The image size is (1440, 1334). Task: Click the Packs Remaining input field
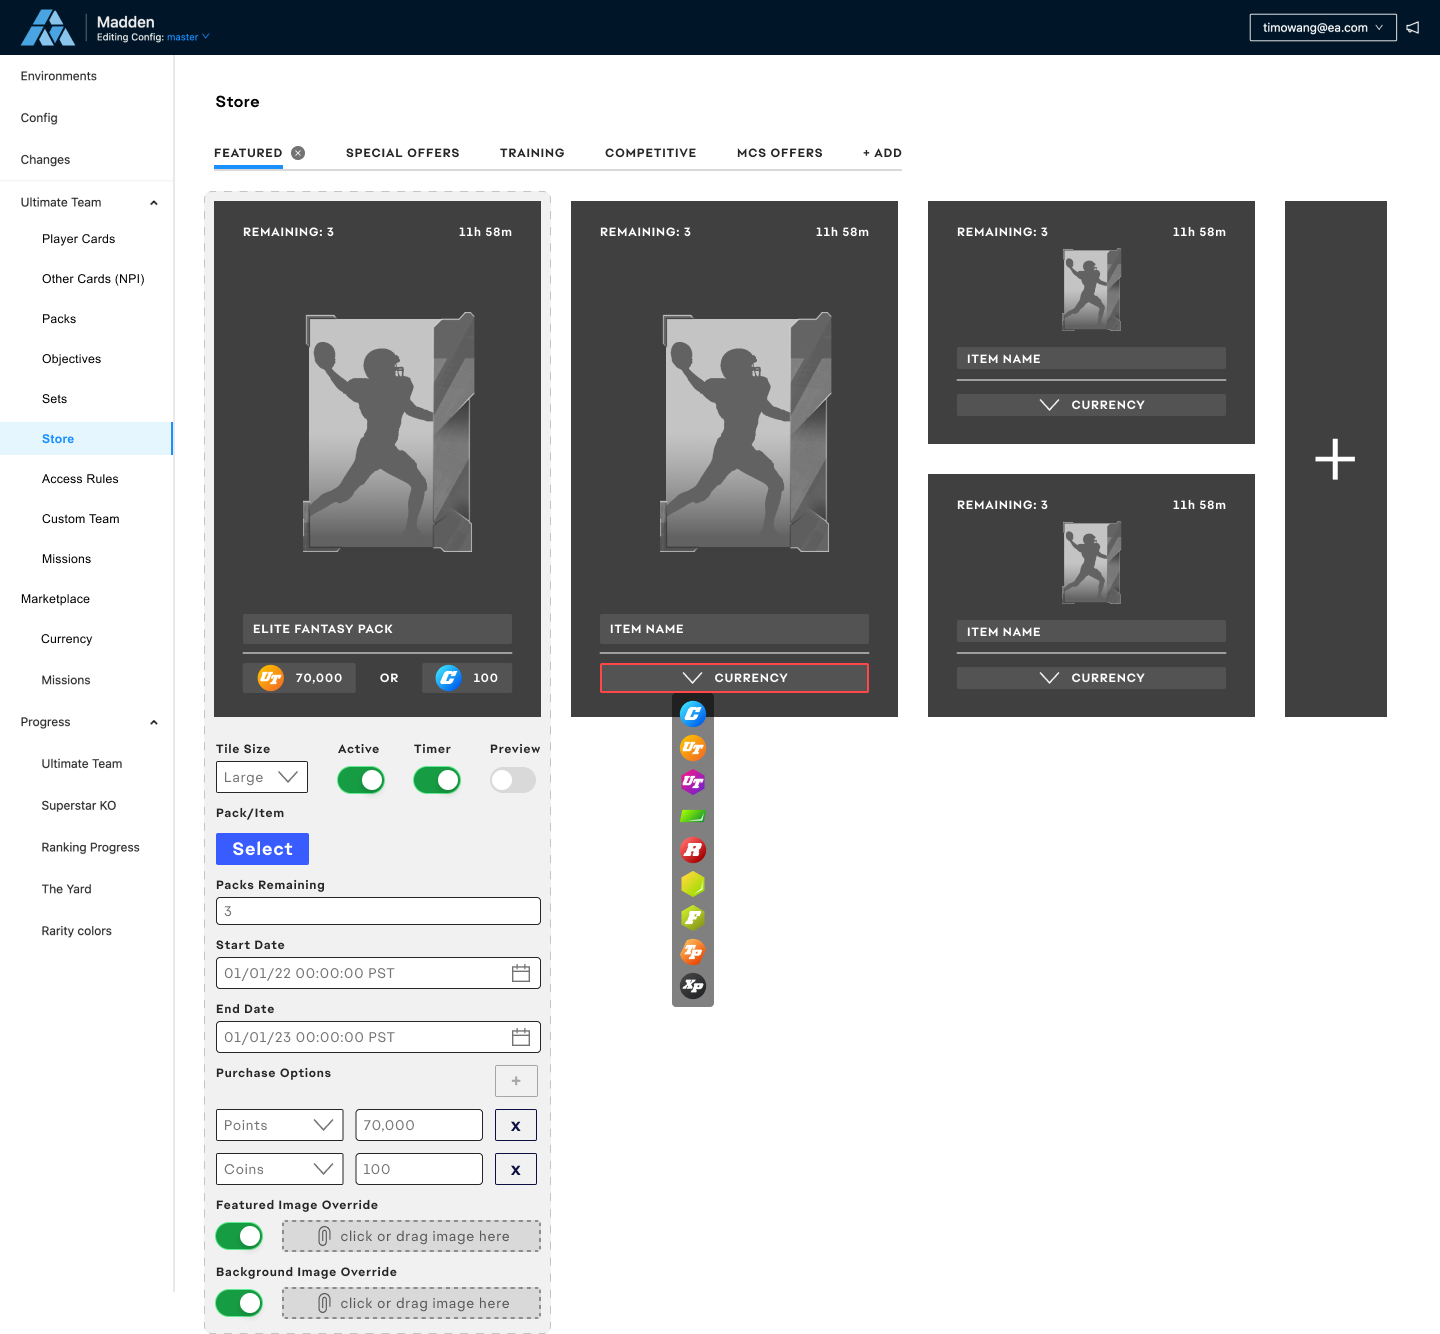[378, 911]
